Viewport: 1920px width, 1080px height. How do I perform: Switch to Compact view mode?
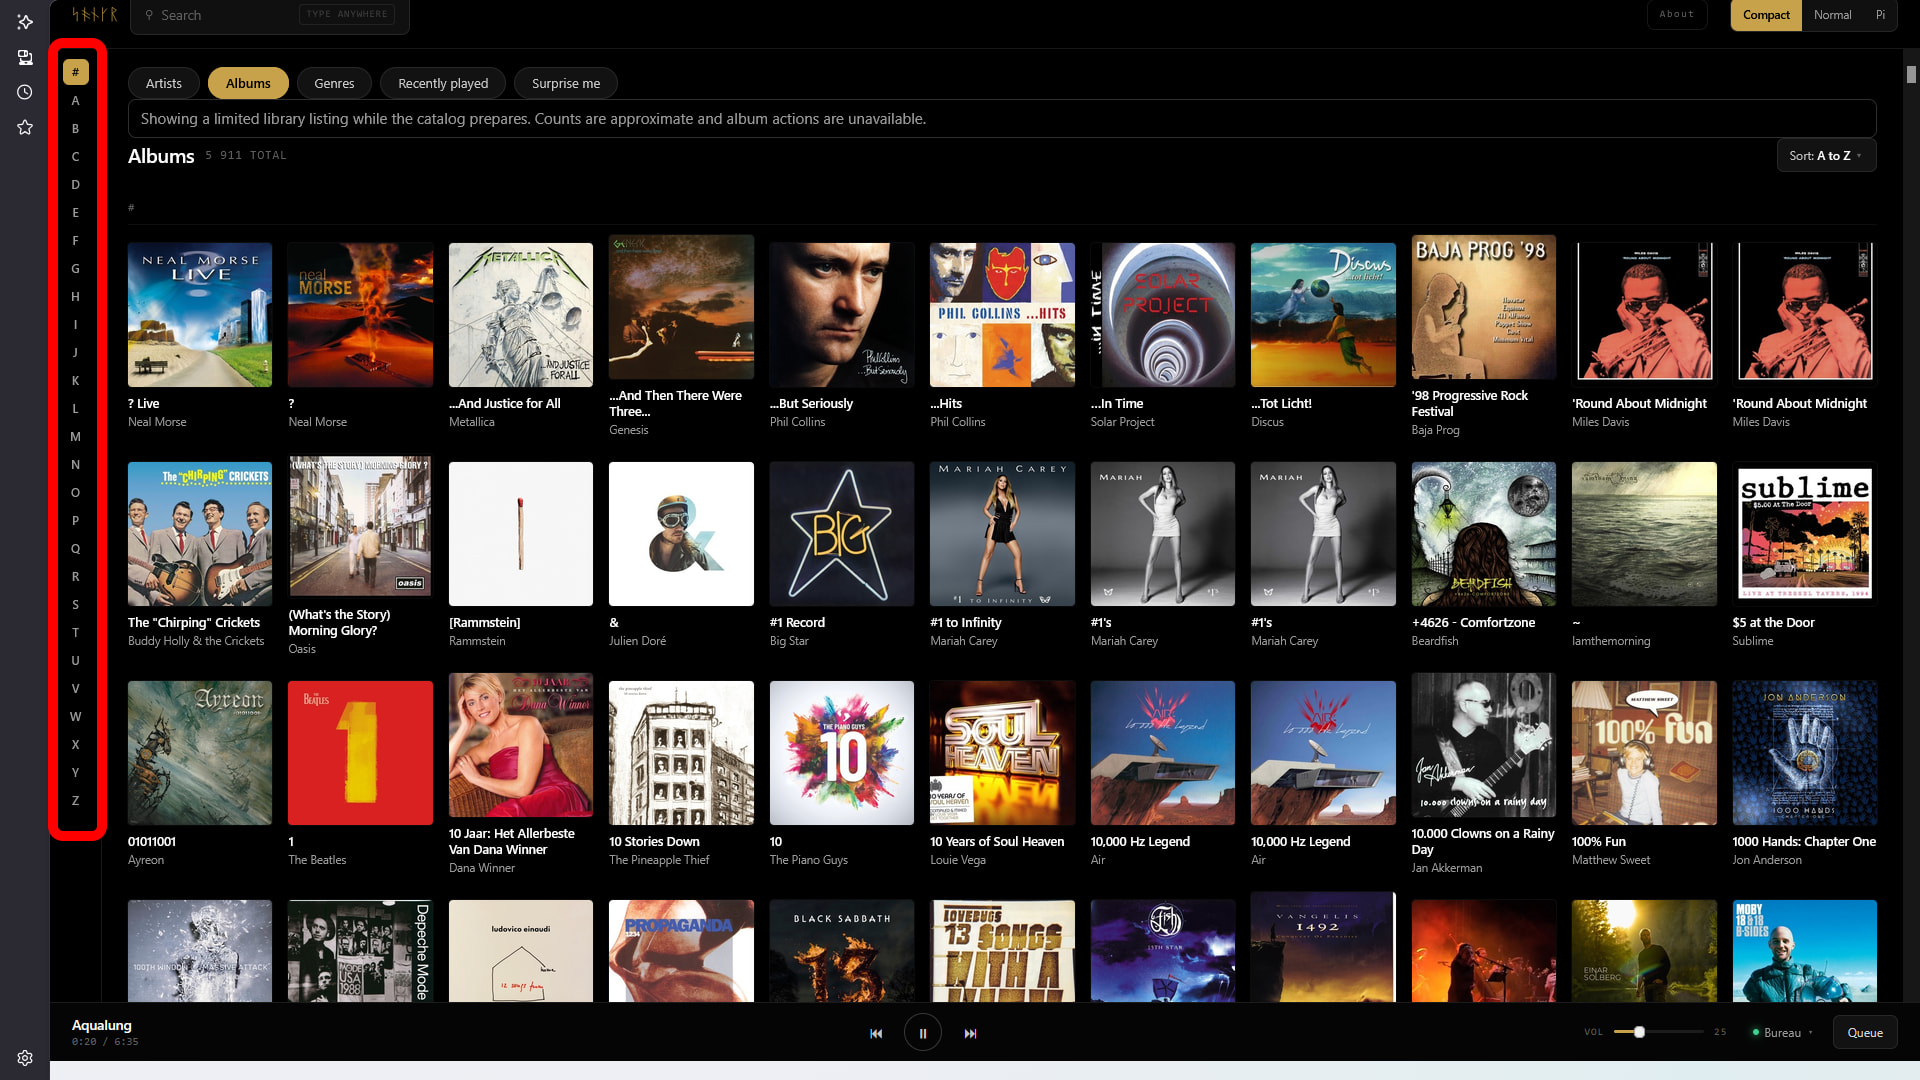coord(1766,15)
